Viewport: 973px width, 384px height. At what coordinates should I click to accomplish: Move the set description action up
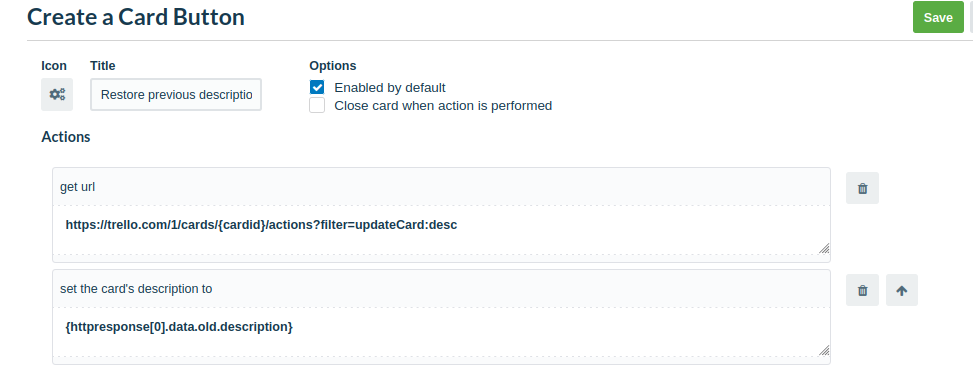pos(902,290)
